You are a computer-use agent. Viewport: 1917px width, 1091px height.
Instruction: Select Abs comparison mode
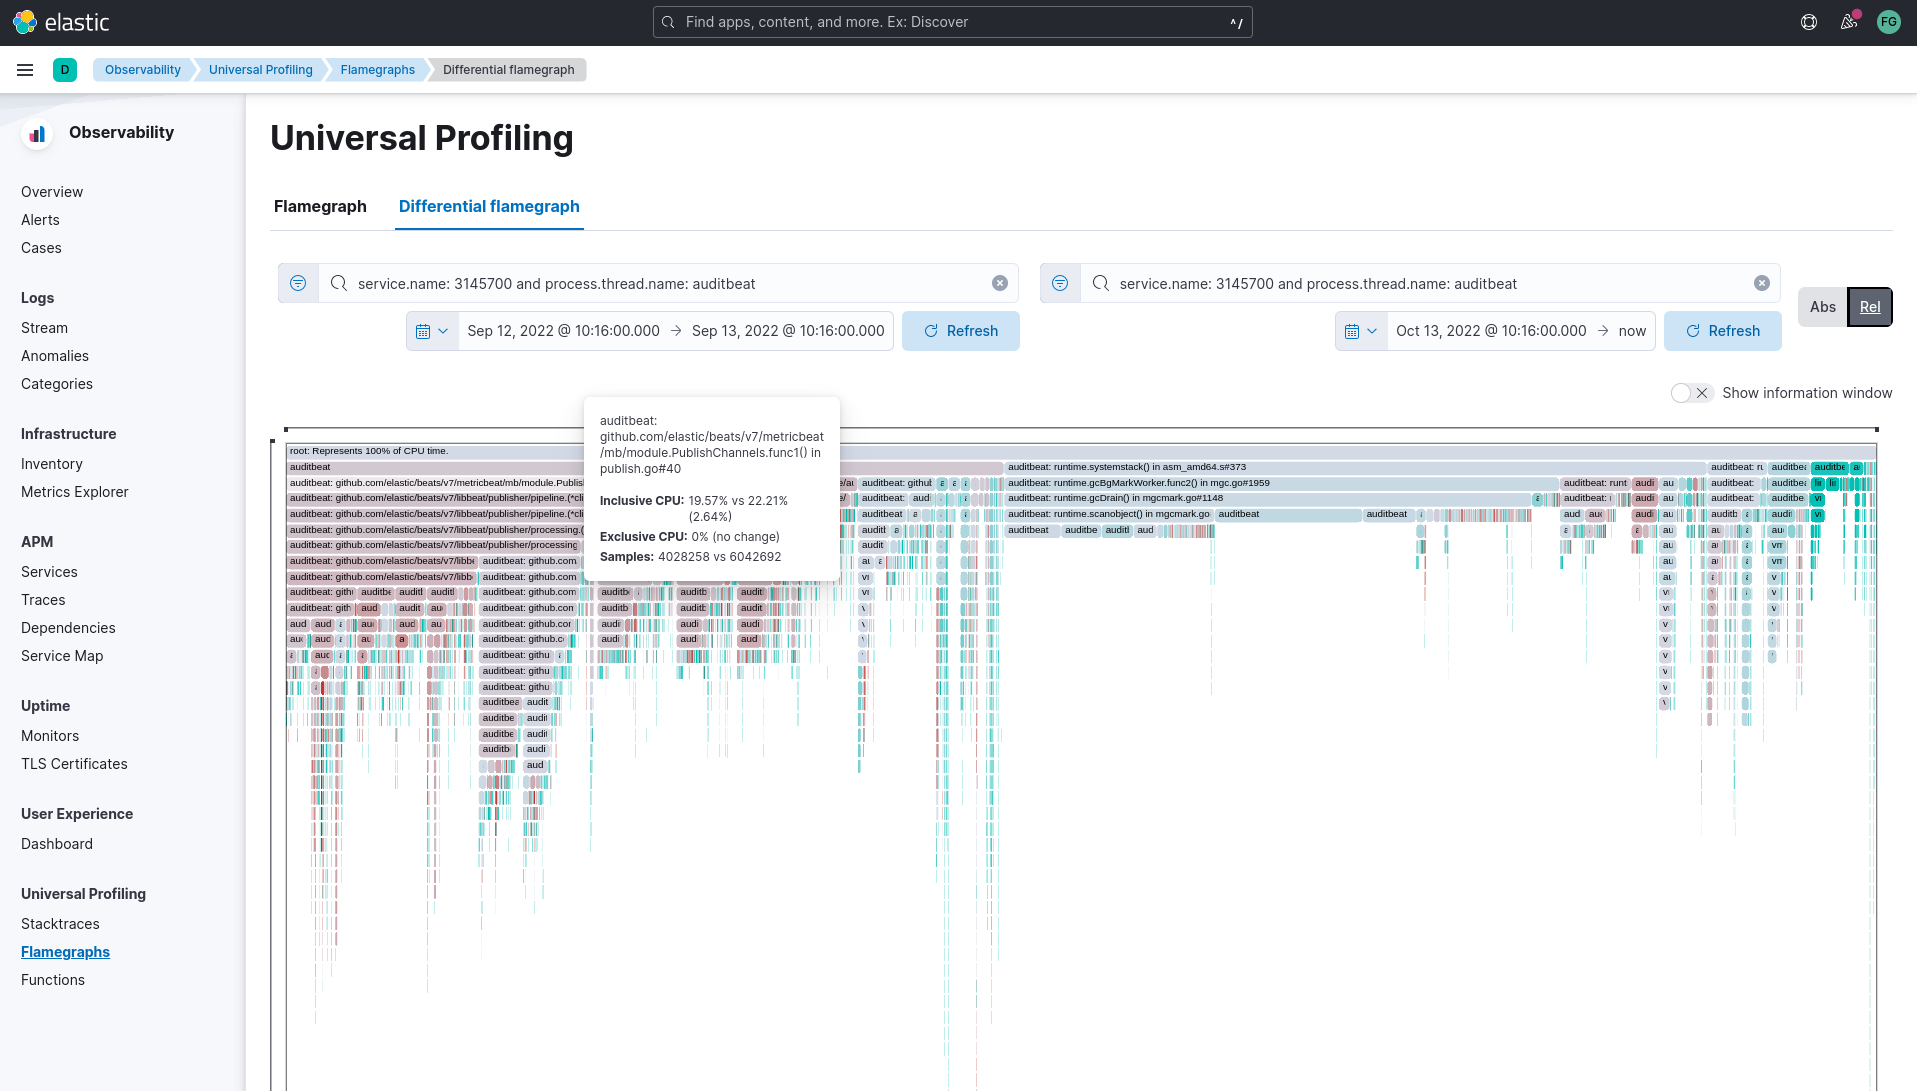point(1822,307)
